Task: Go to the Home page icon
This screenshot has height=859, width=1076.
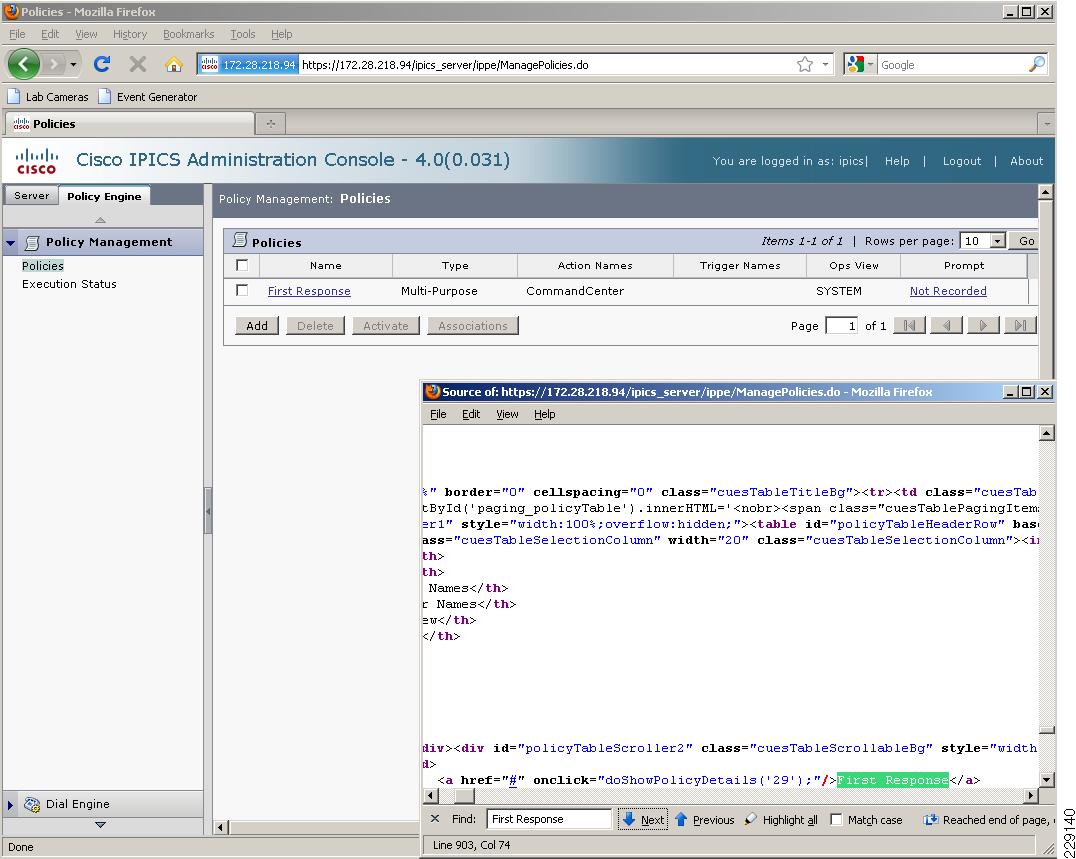Action: 174,64
